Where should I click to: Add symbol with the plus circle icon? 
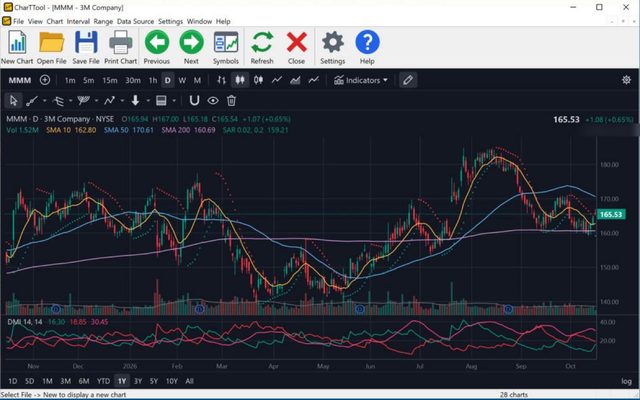pyautogui.click(x=45, y=80)
